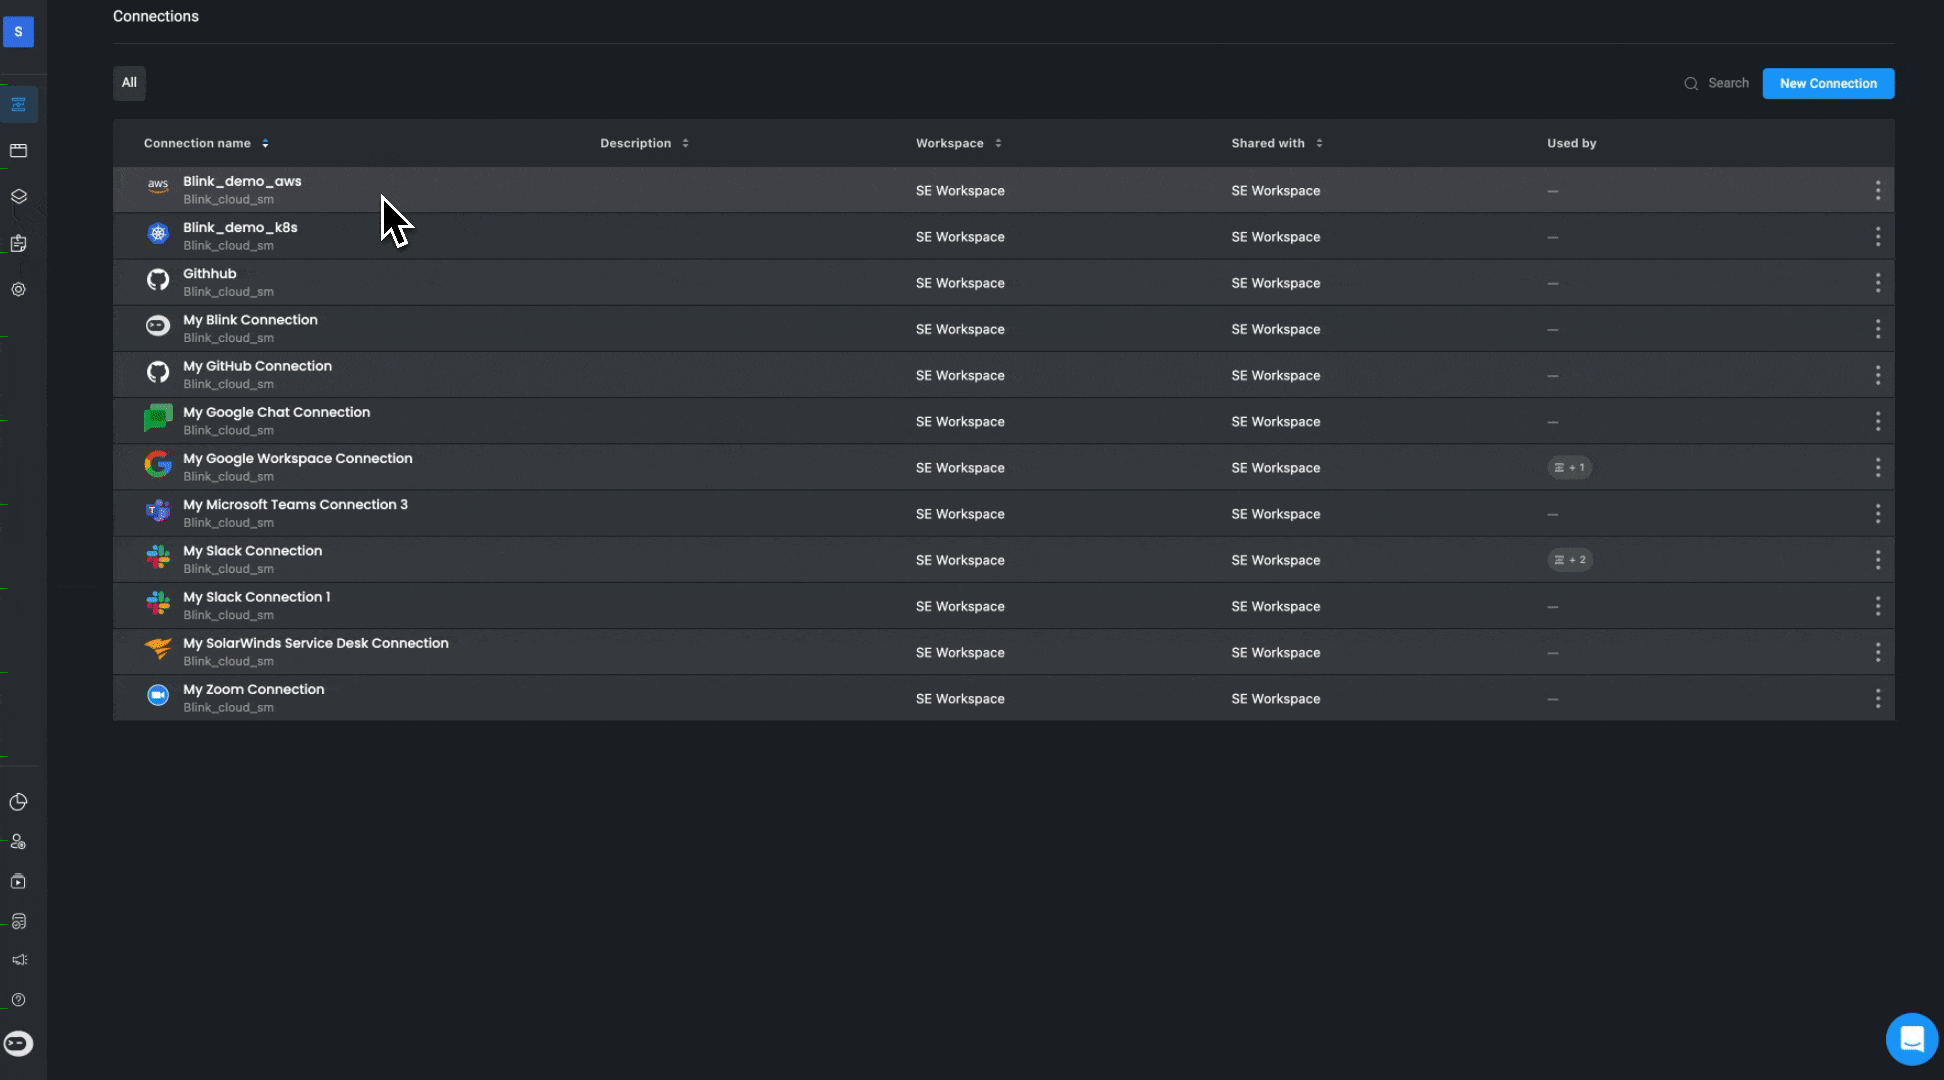Open the megaphone announcements icon in sidebar
This screenshot has width=1944, height=1080.
pyautogui.click(x=18, y=960)
